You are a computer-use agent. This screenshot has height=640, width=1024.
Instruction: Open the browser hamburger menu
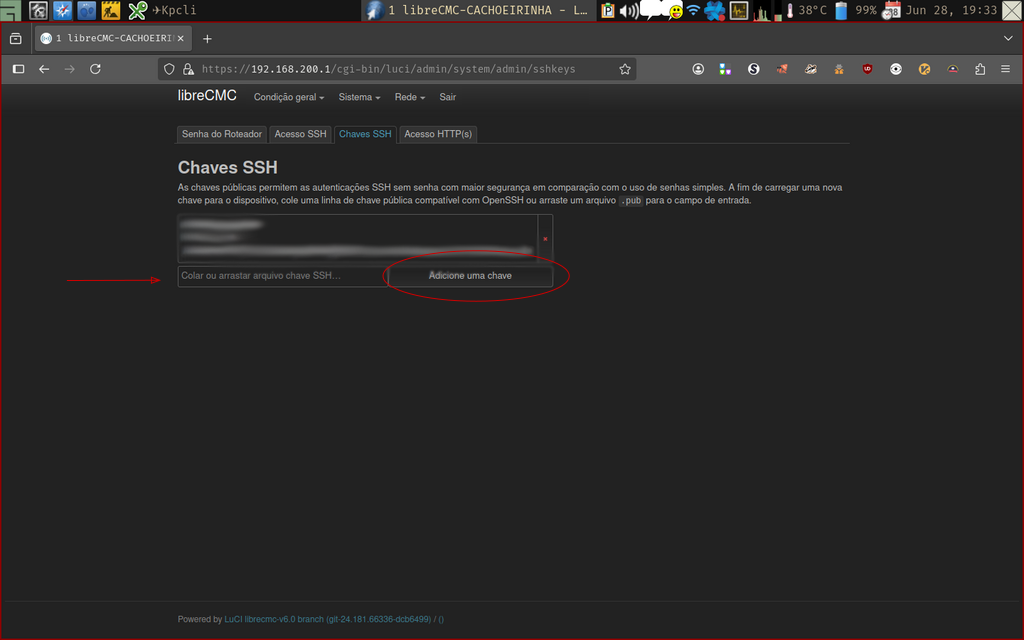(x=1006, y=69)
